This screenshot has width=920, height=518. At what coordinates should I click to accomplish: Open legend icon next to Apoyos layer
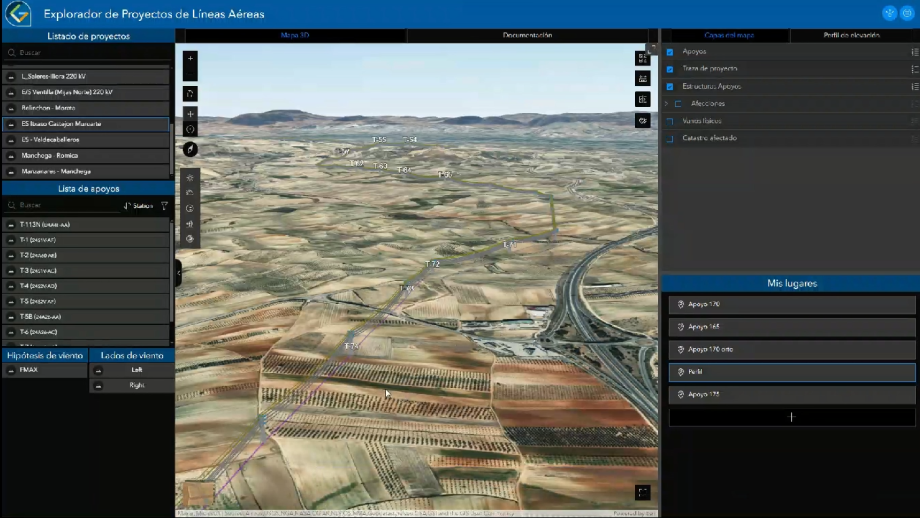914,51
